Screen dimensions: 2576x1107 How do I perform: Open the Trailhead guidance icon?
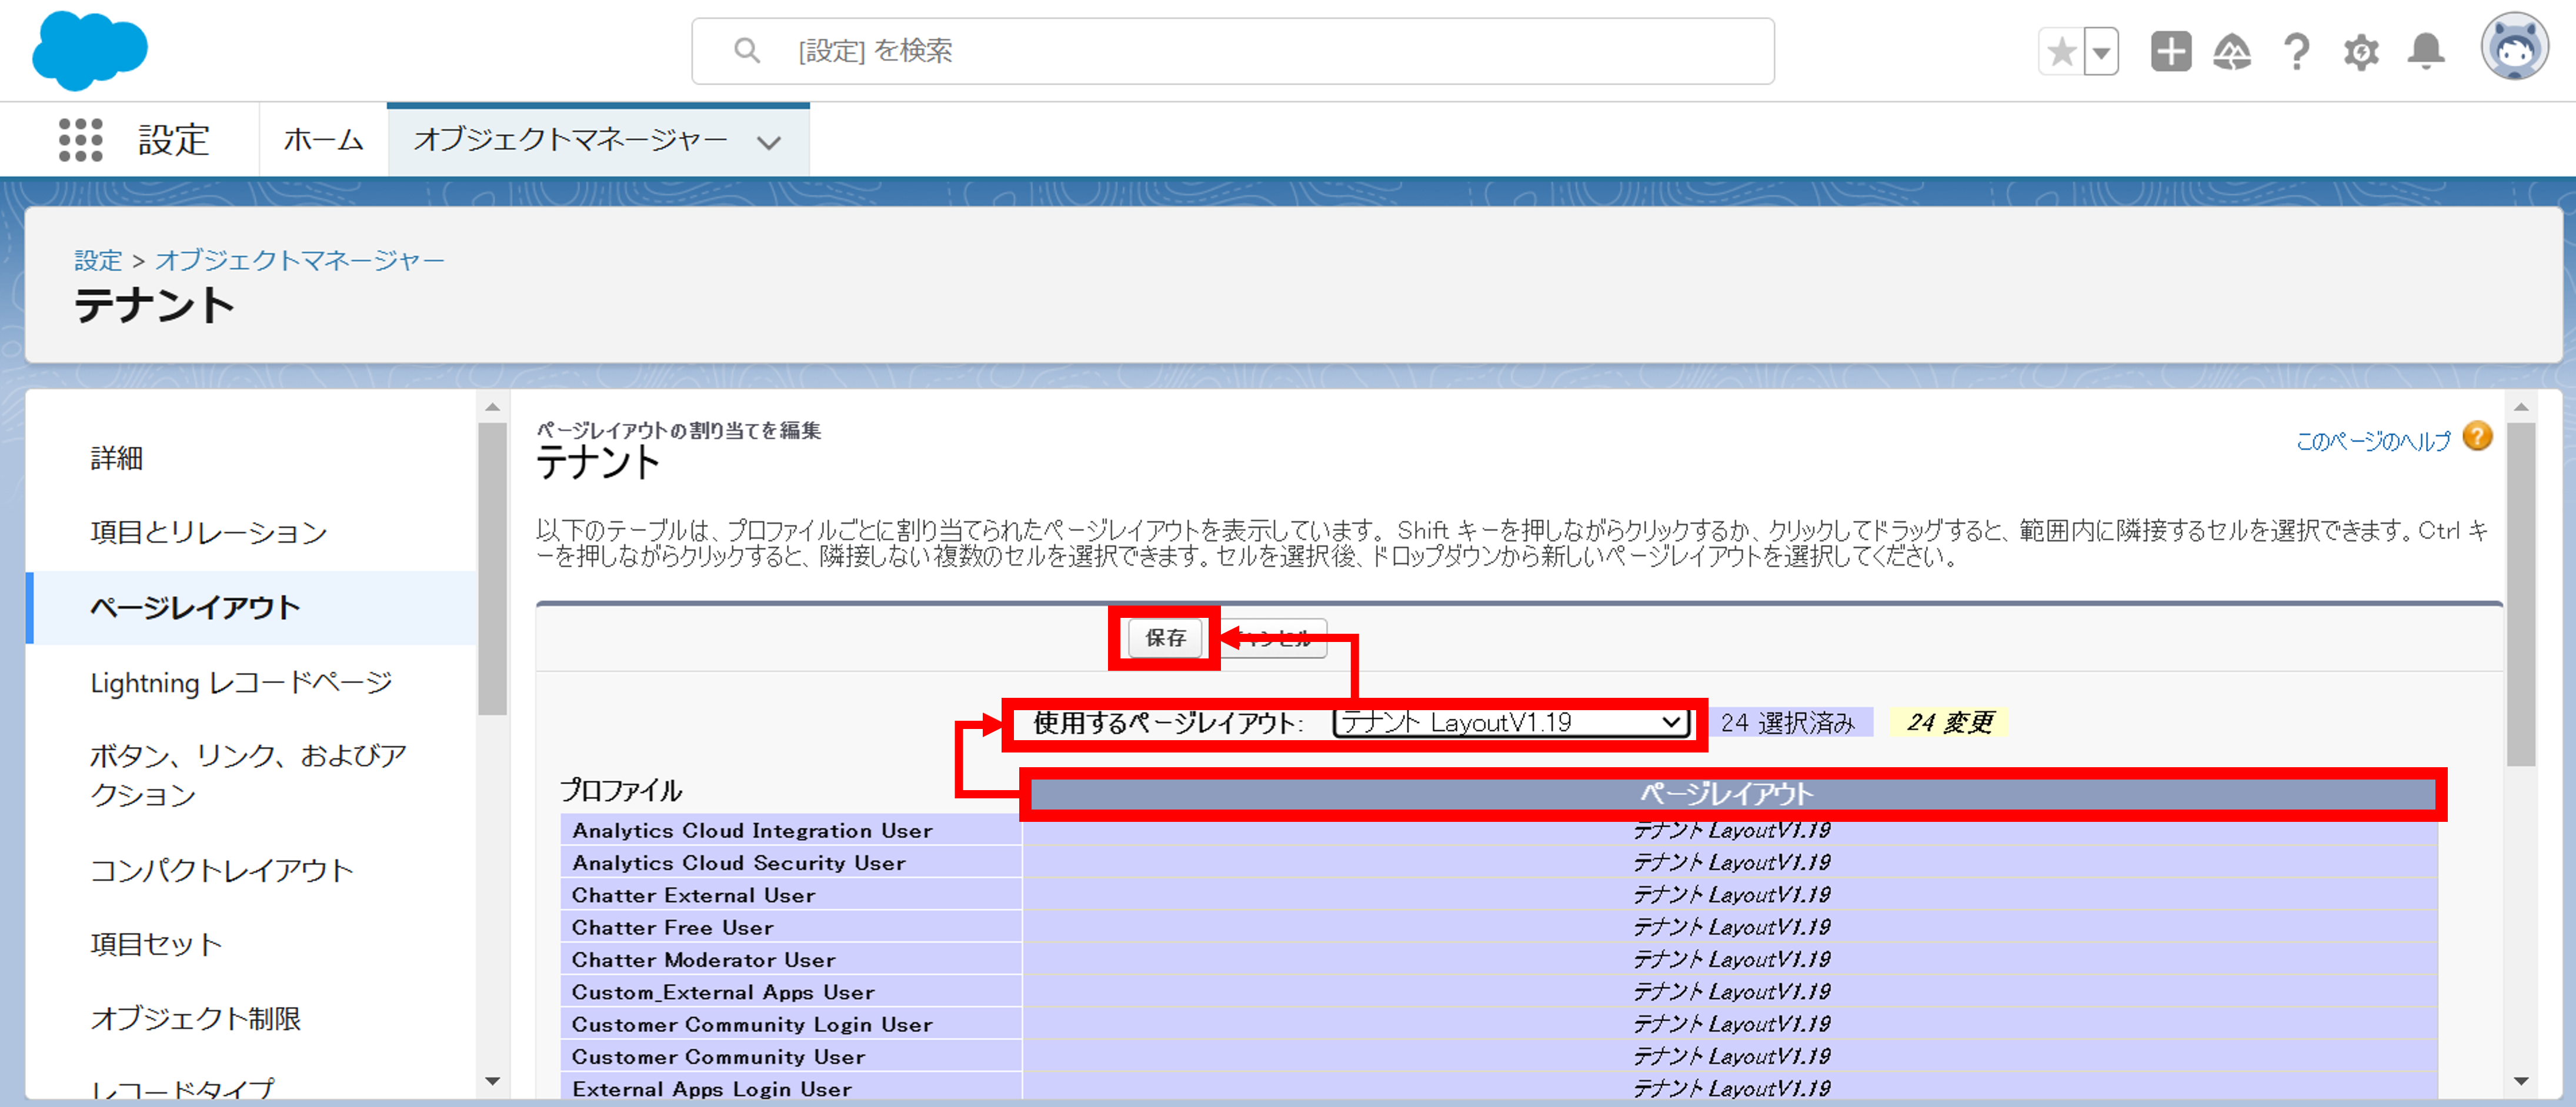pos(2232,51)
